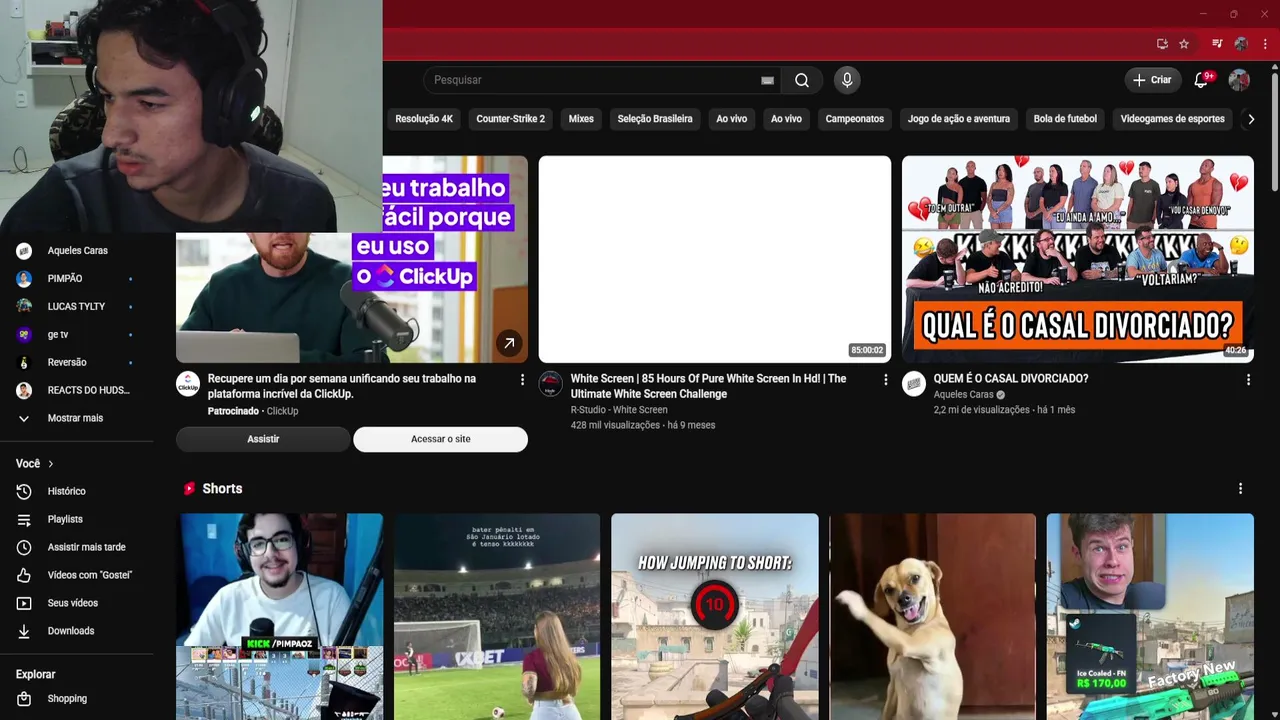Open the browser profile avatar
Image resolution: width=1280 pixels, height=720 pixels.
[x=1241, y=44]
